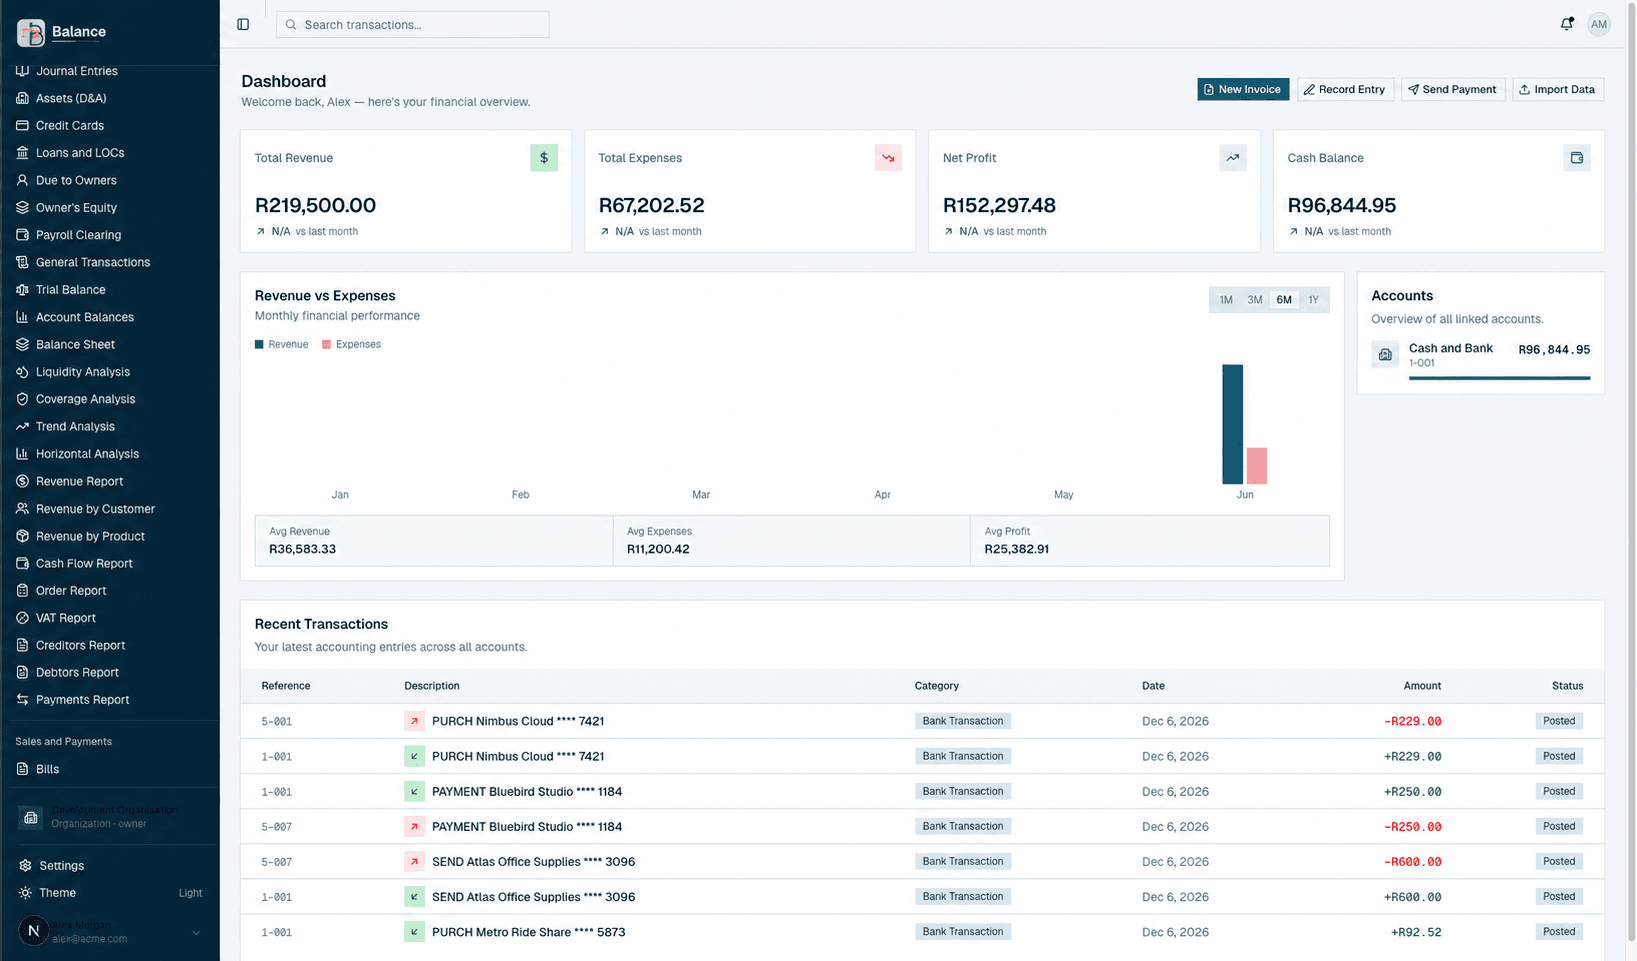Click the Total Expenses trend-down icon
Image resolution: width=1637 pixels, height=961 pixels.
click(888, 158)
